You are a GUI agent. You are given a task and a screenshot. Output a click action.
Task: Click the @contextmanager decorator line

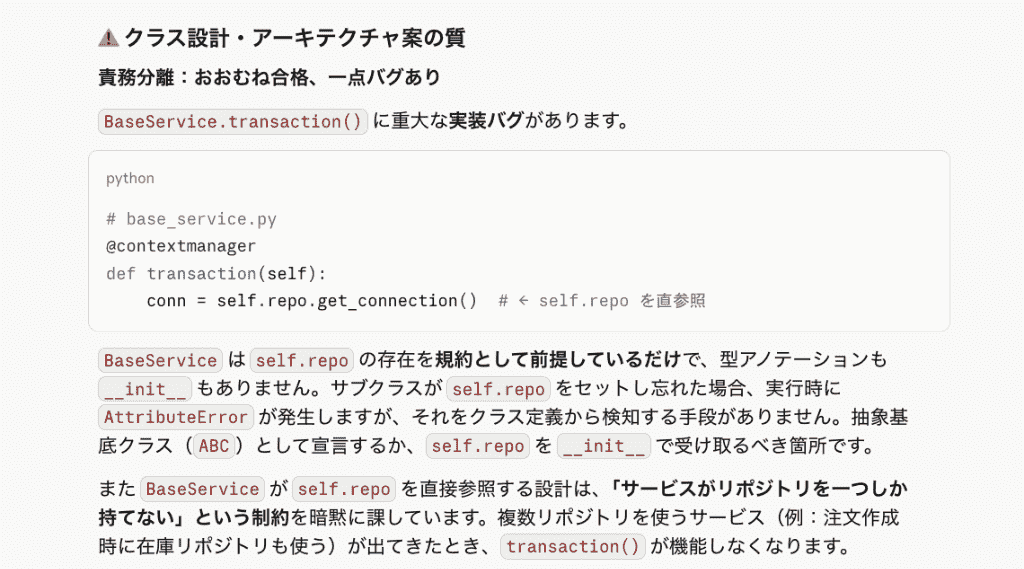click(180, 246)
